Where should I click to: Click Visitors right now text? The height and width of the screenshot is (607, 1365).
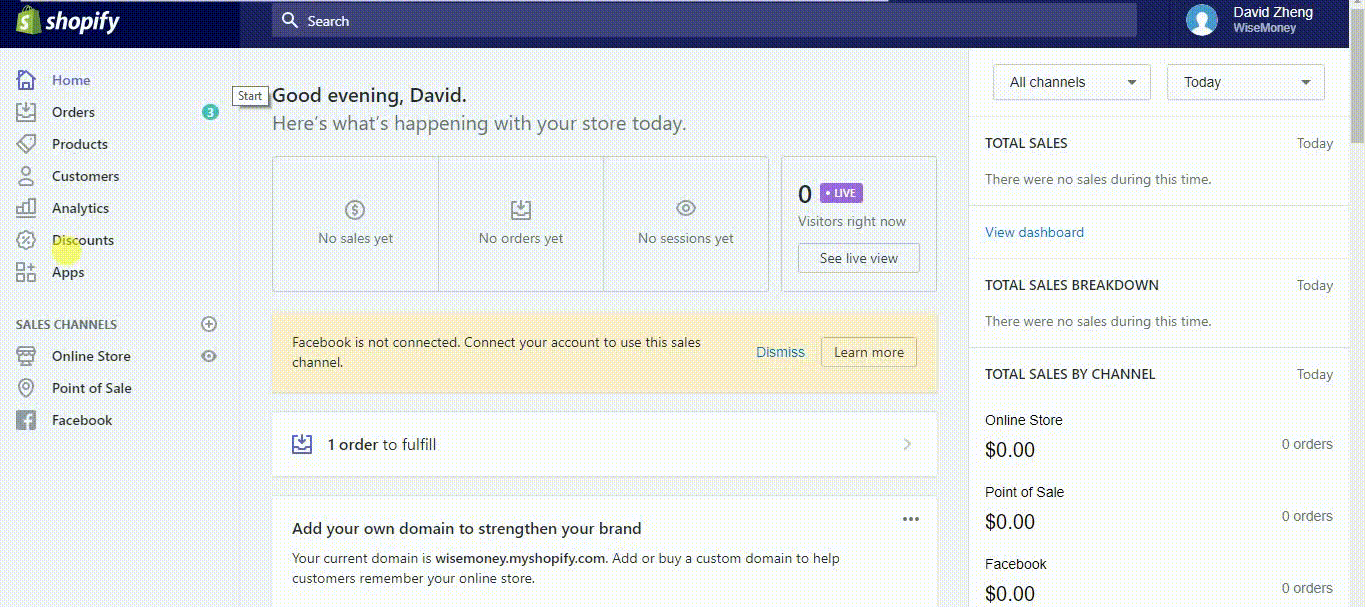coord(852,221)
